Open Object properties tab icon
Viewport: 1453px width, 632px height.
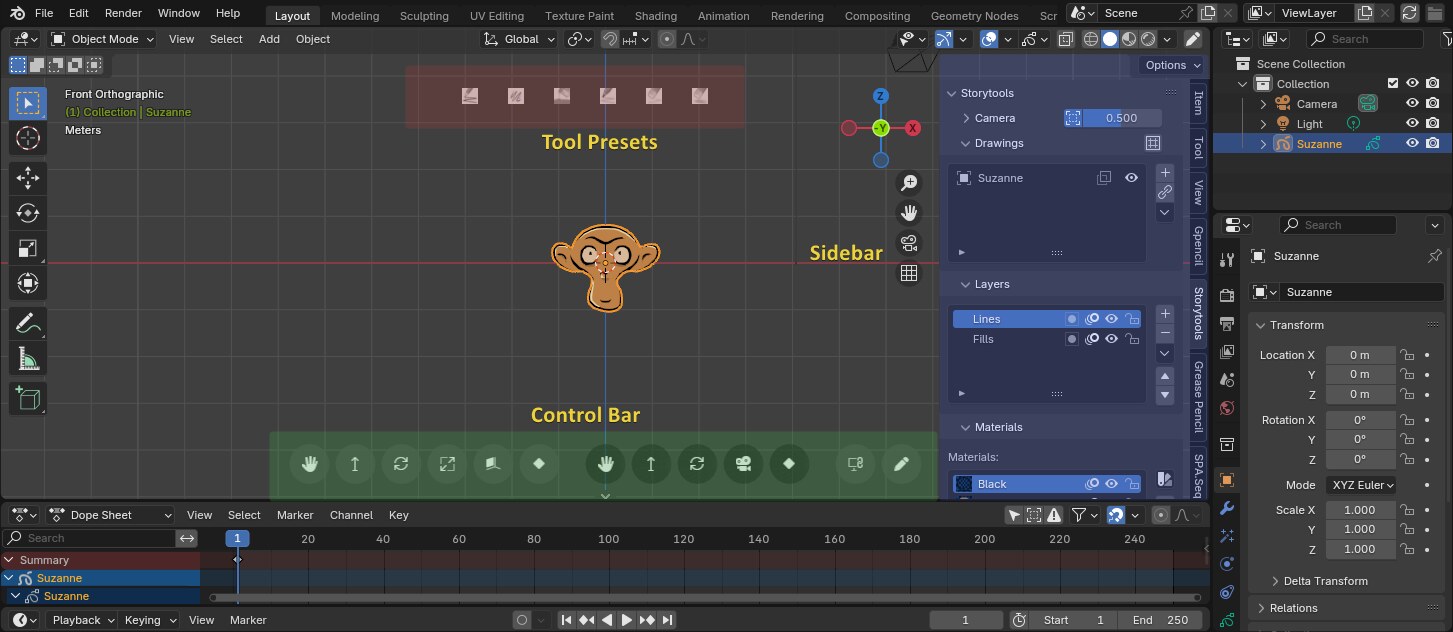[1228, 480]
